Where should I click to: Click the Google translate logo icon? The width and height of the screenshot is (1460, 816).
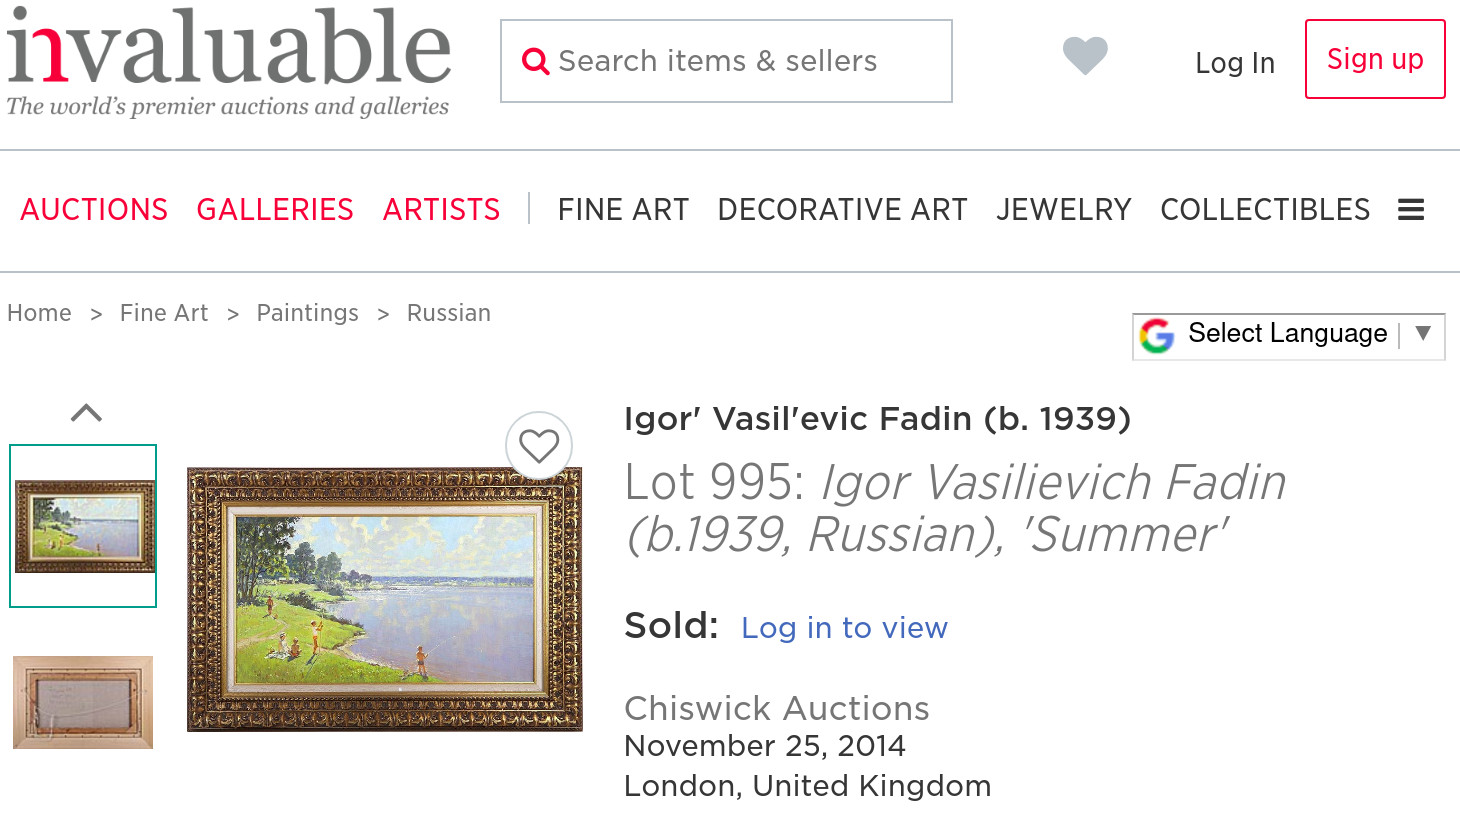[x=1157, y=335]
